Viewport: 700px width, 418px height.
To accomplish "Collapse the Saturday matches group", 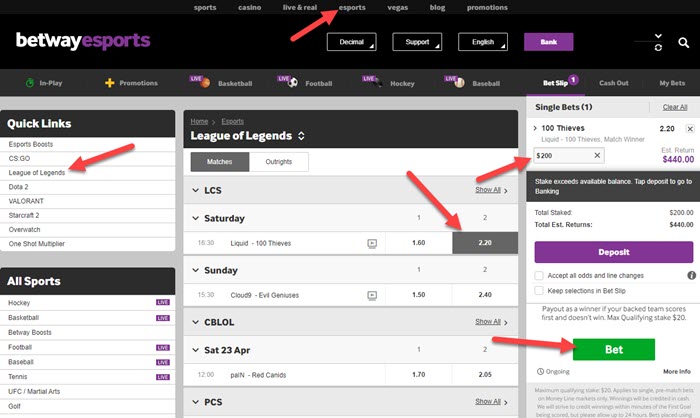I will pyautogui.click(x=195, y=218).
